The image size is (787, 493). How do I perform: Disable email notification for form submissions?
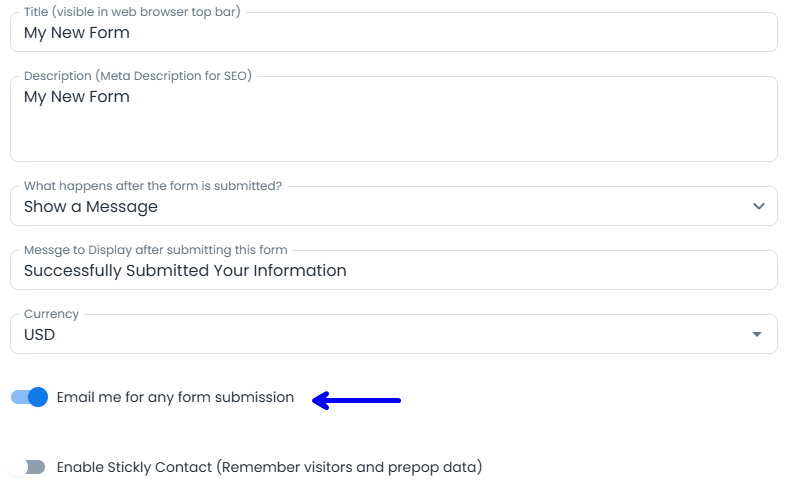coord(29,397)
